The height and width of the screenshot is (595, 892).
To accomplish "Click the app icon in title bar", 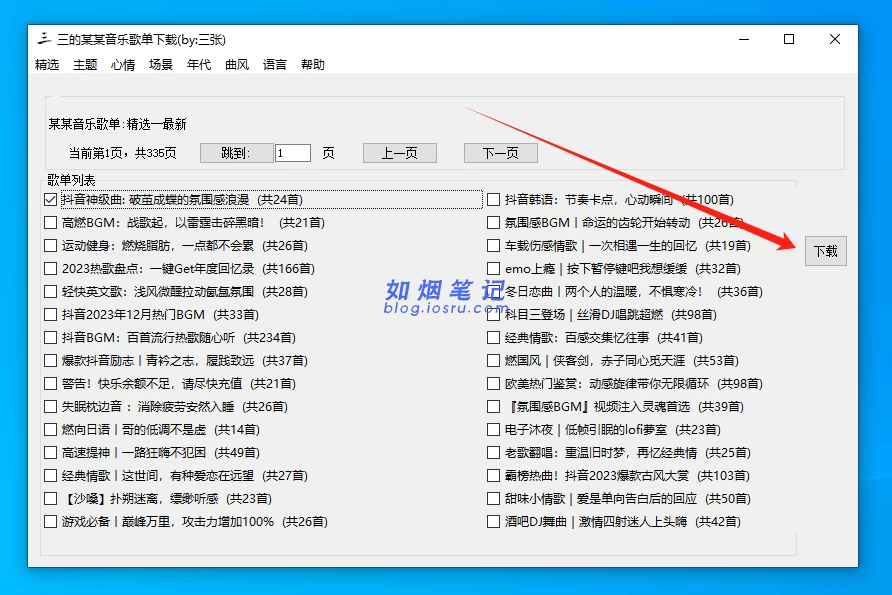I will click(x=44, y=39).
